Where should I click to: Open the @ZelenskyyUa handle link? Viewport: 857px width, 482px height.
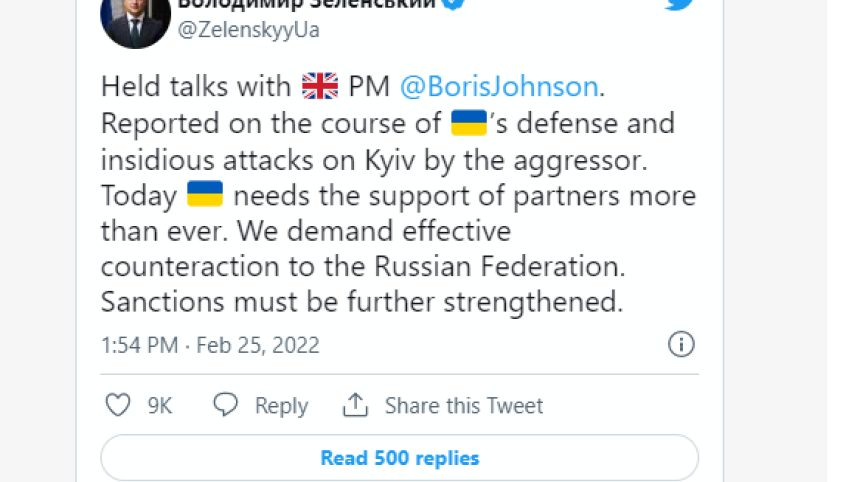[248, 30]
